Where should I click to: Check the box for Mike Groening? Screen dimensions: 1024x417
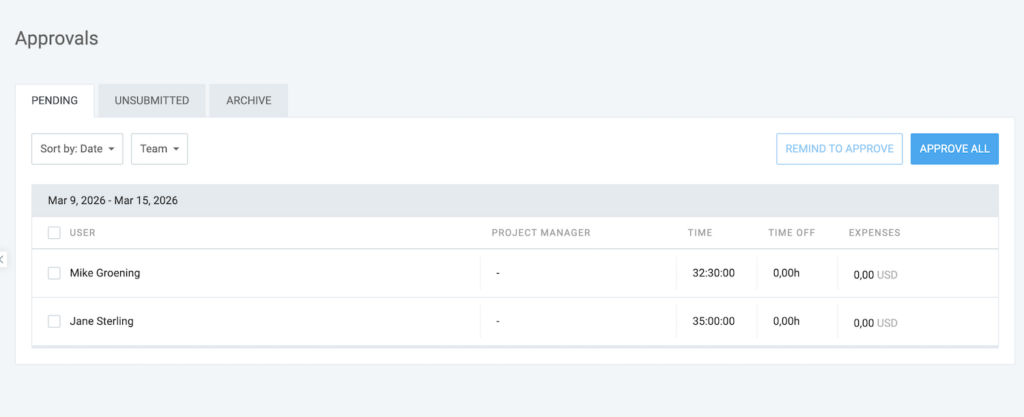coord(54,273)
